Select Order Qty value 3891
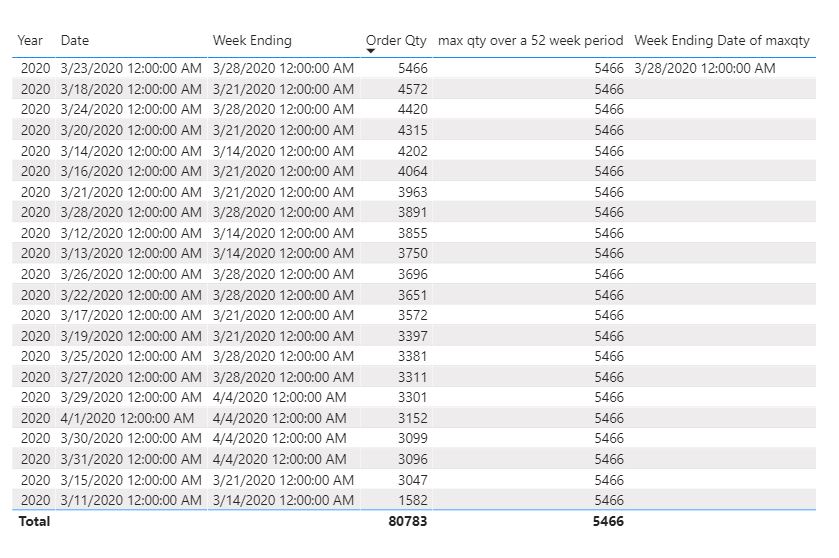Viewport: 839px width, 558px height. pyautogui.click(x=413, y=212)
